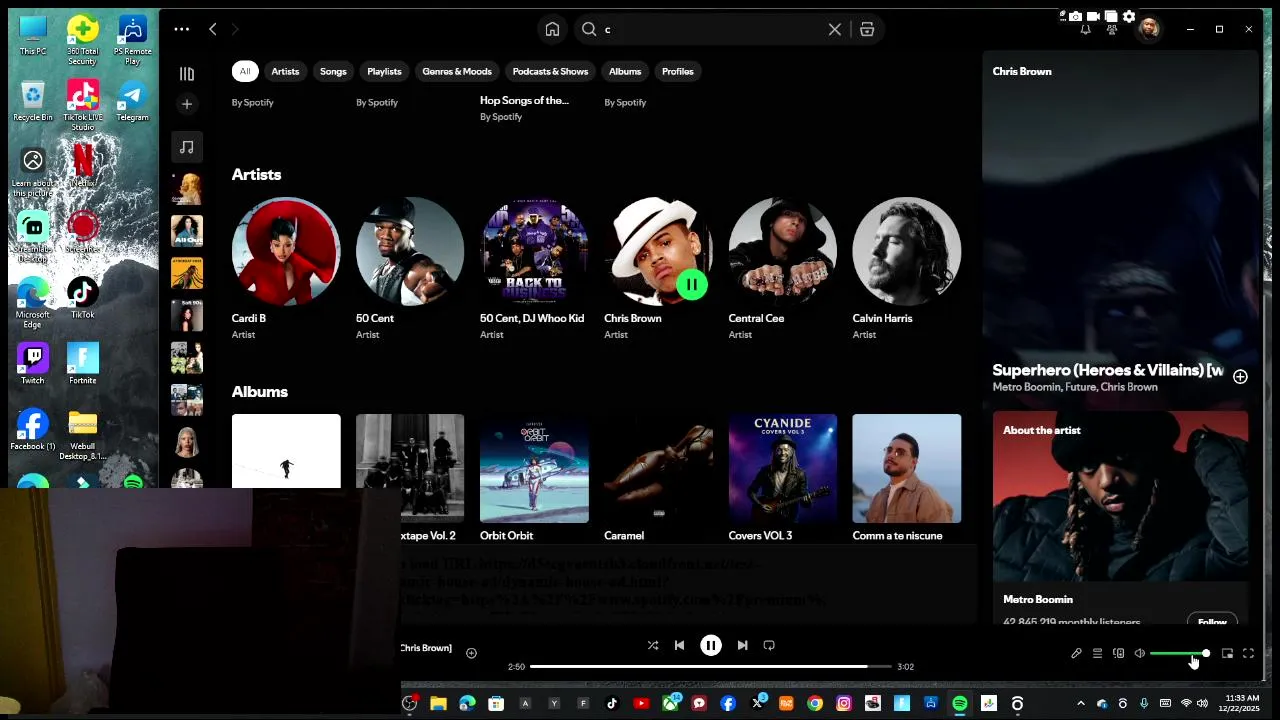Open capture overlay settings gear
The image size is (1280, 720).
pos(1129,16)
